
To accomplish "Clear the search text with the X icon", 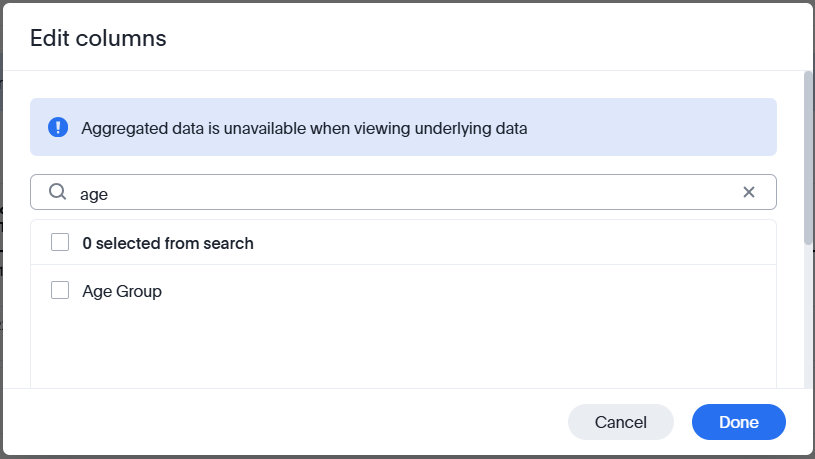I will [749, 192].
